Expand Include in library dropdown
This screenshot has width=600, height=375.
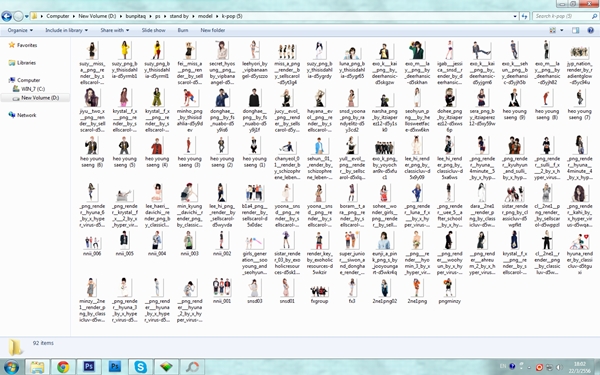(x=66, y=30)
